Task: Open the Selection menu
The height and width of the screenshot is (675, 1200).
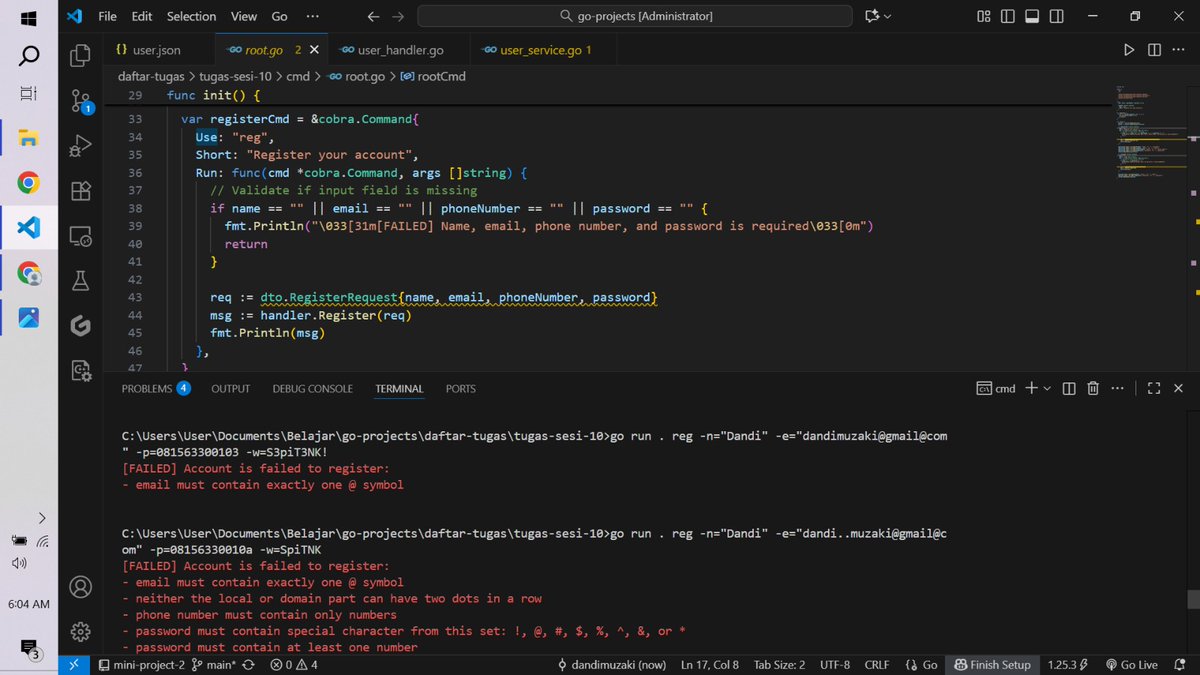Action: (x=191, y=16)
